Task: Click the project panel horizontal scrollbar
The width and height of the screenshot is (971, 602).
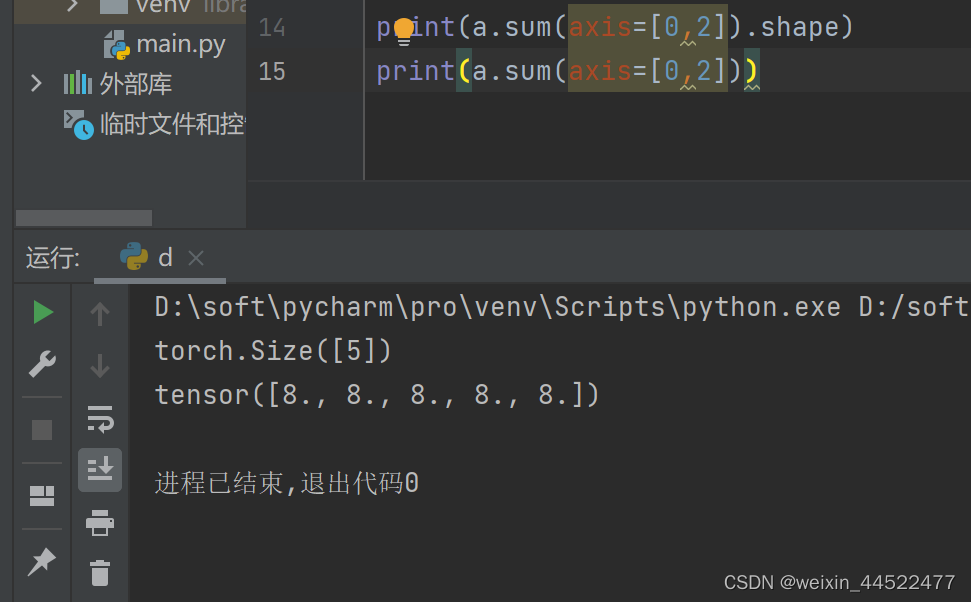Action: [84, 217]
